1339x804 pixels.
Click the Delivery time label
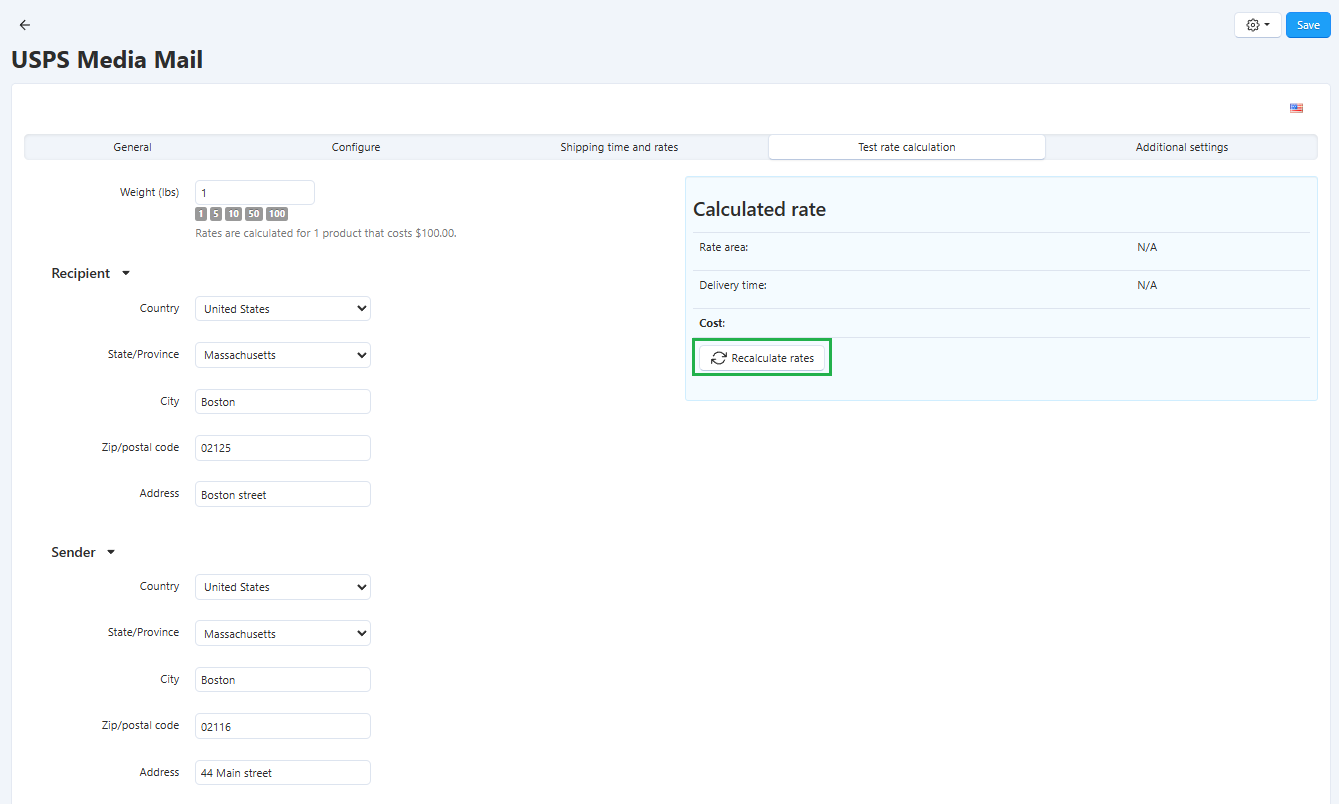(733, 285)
